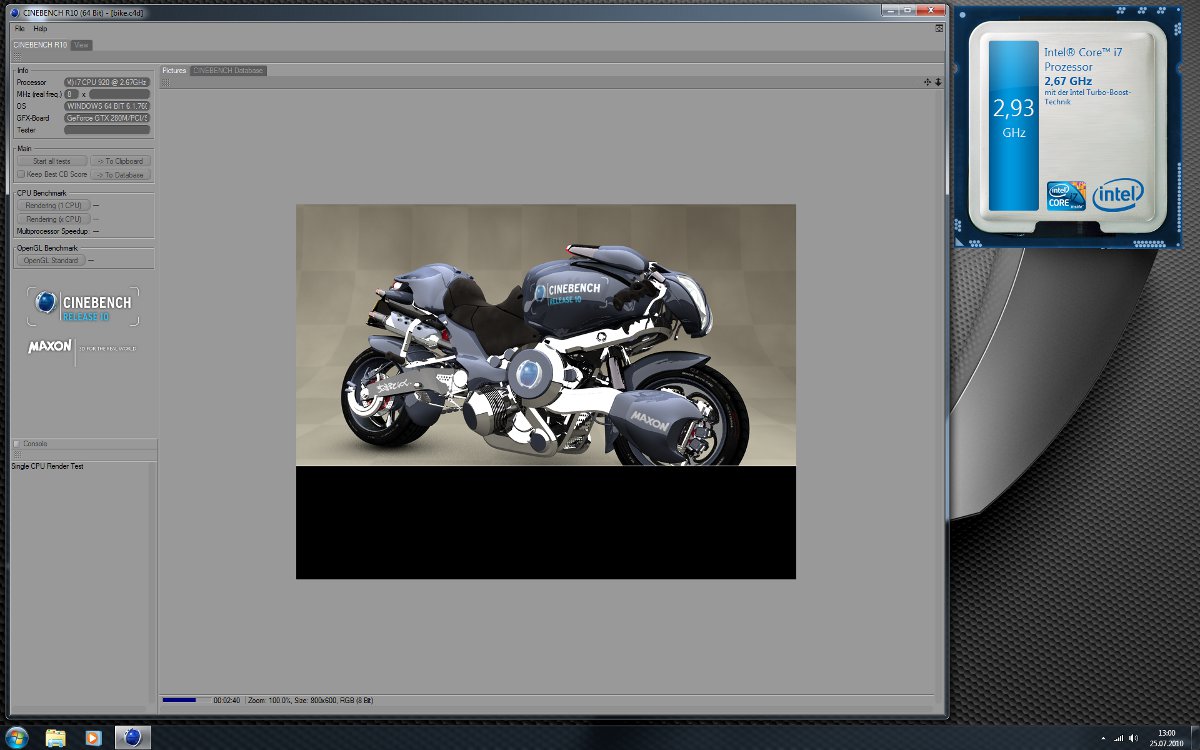Click the OpenGL Standard button
Screen dimensions: 1200x750
(51, 260)
